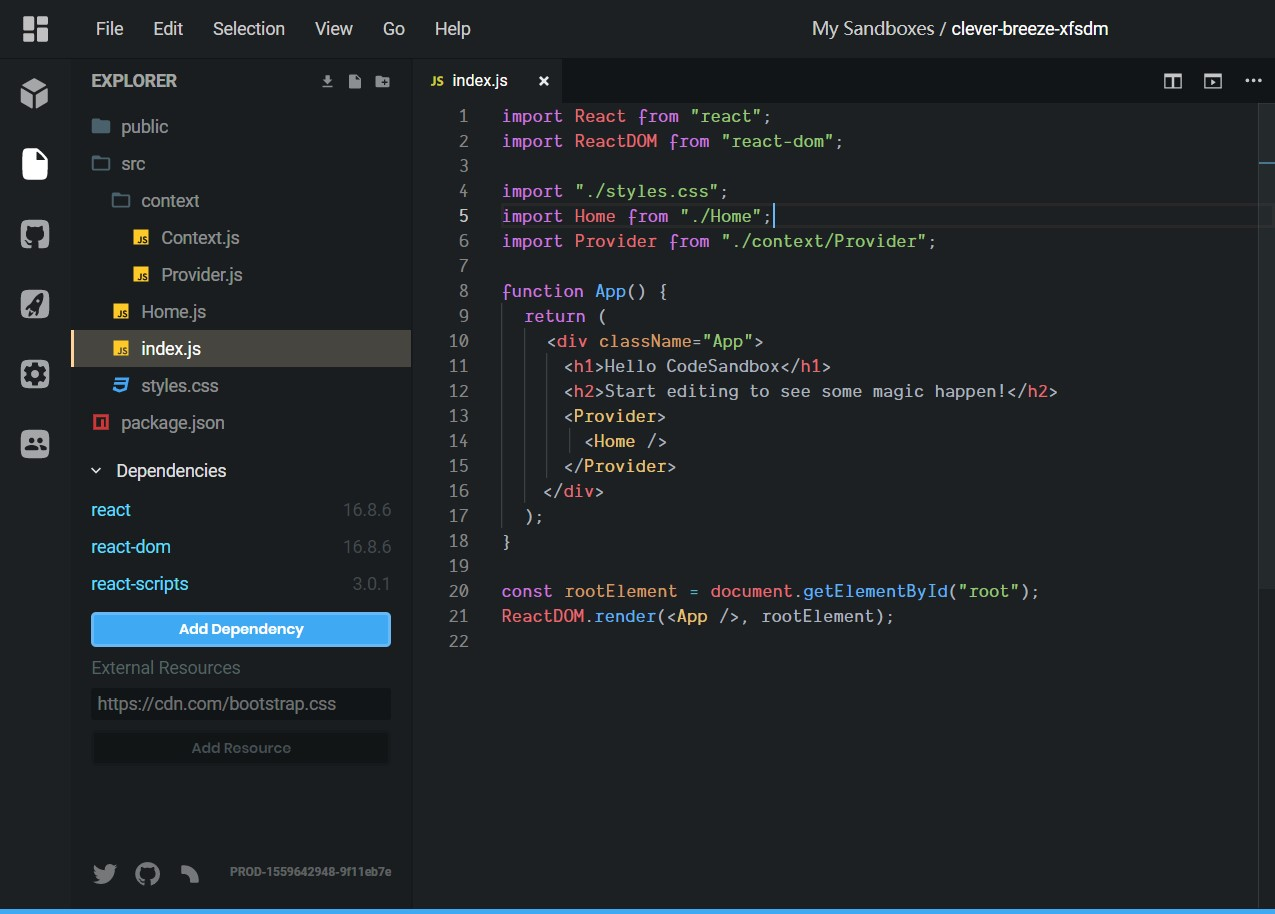Open Context.js in the file tree

click(240, 237)
